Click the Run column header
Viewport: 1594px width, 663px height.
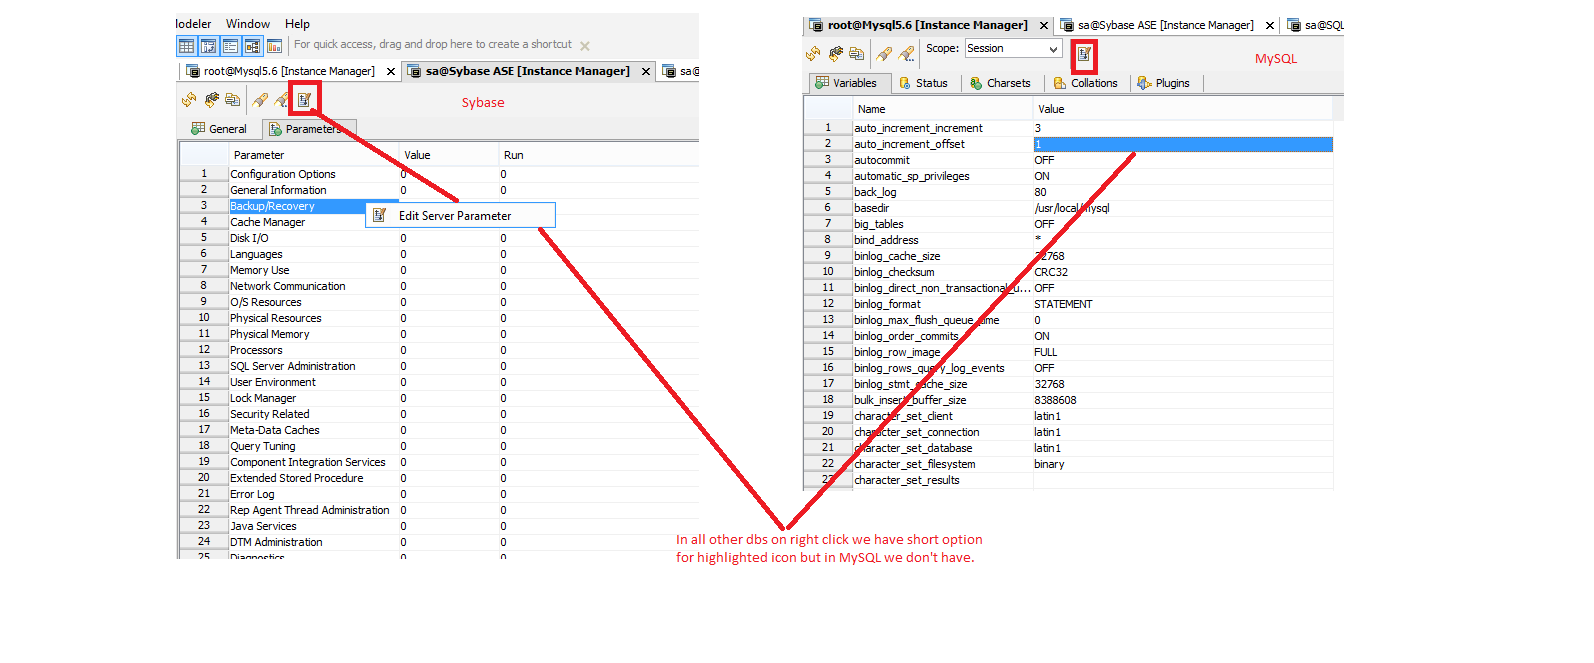click(x=598, y=155)
